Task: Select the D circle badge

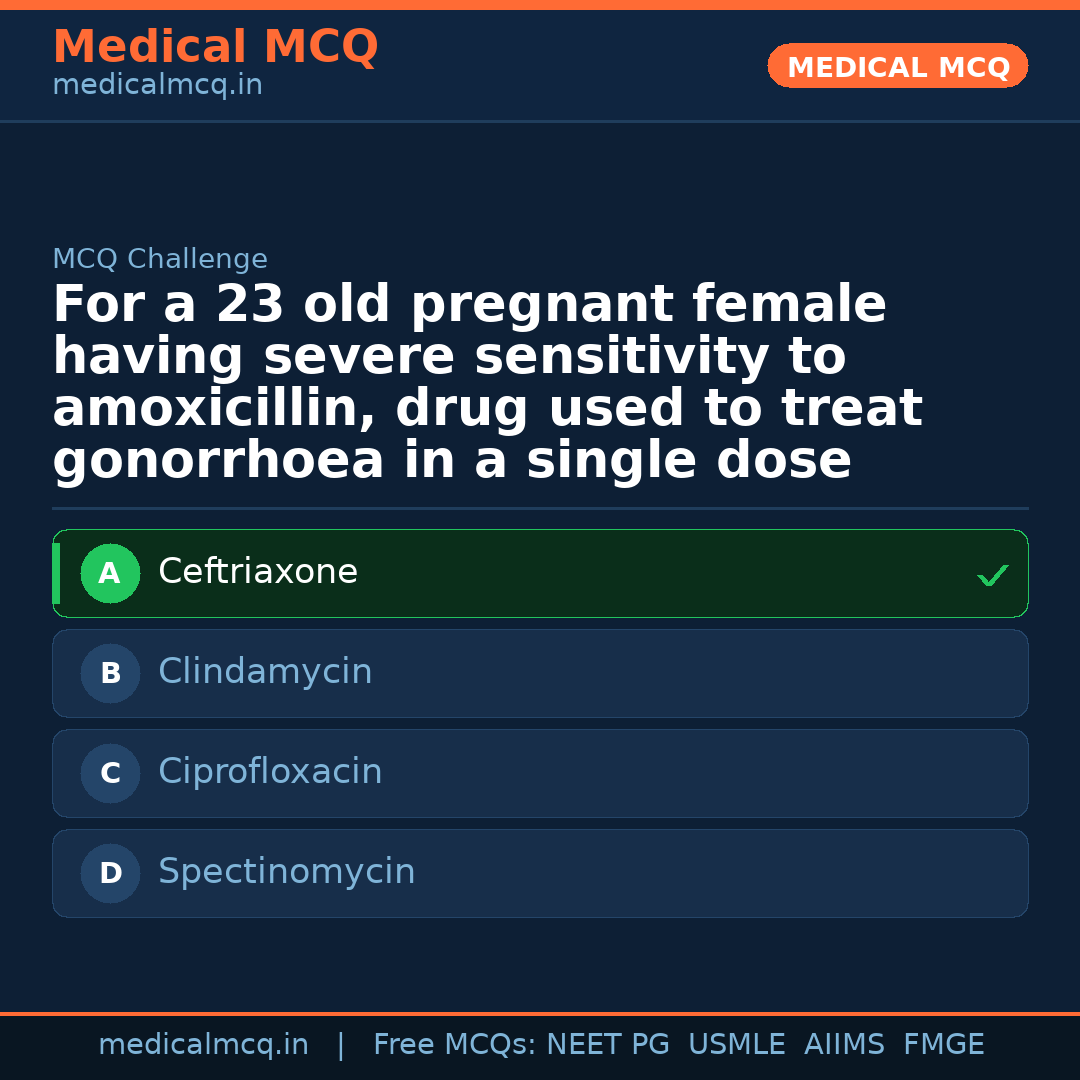Action: (x=110, y=874)
